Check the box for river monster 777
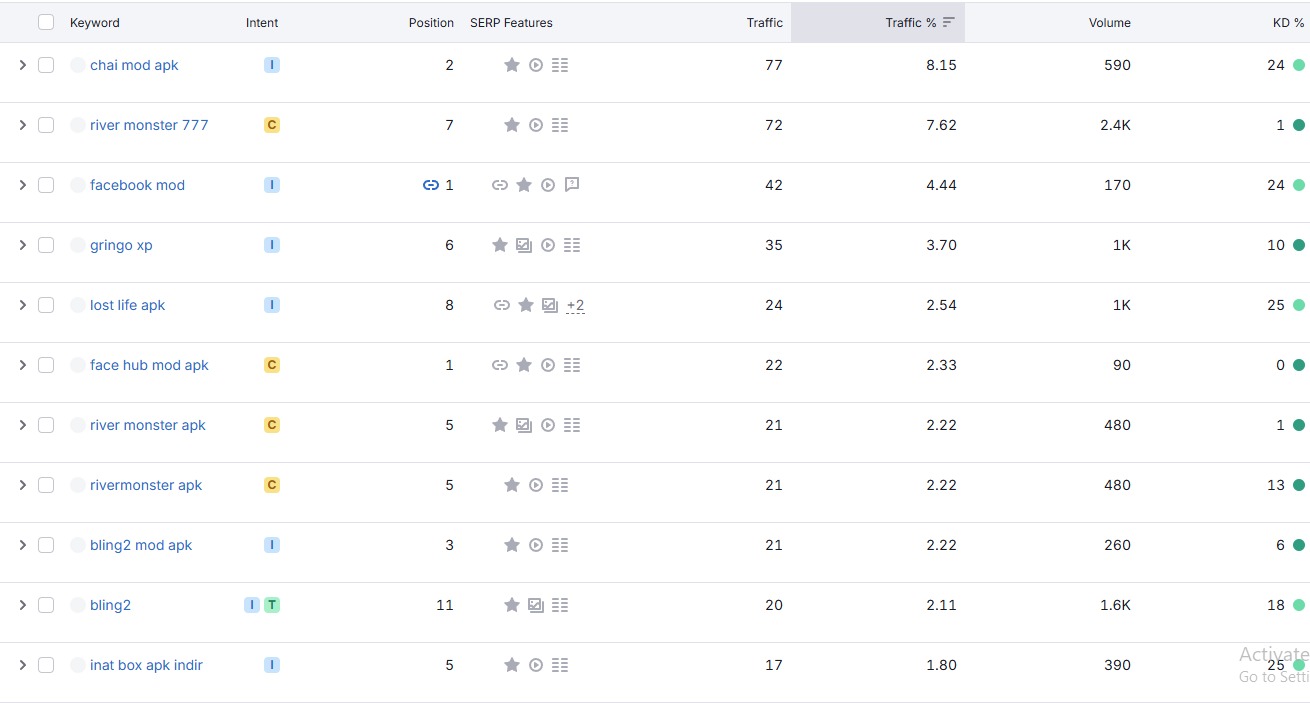Screen dimensions: 1310x703 46,125
